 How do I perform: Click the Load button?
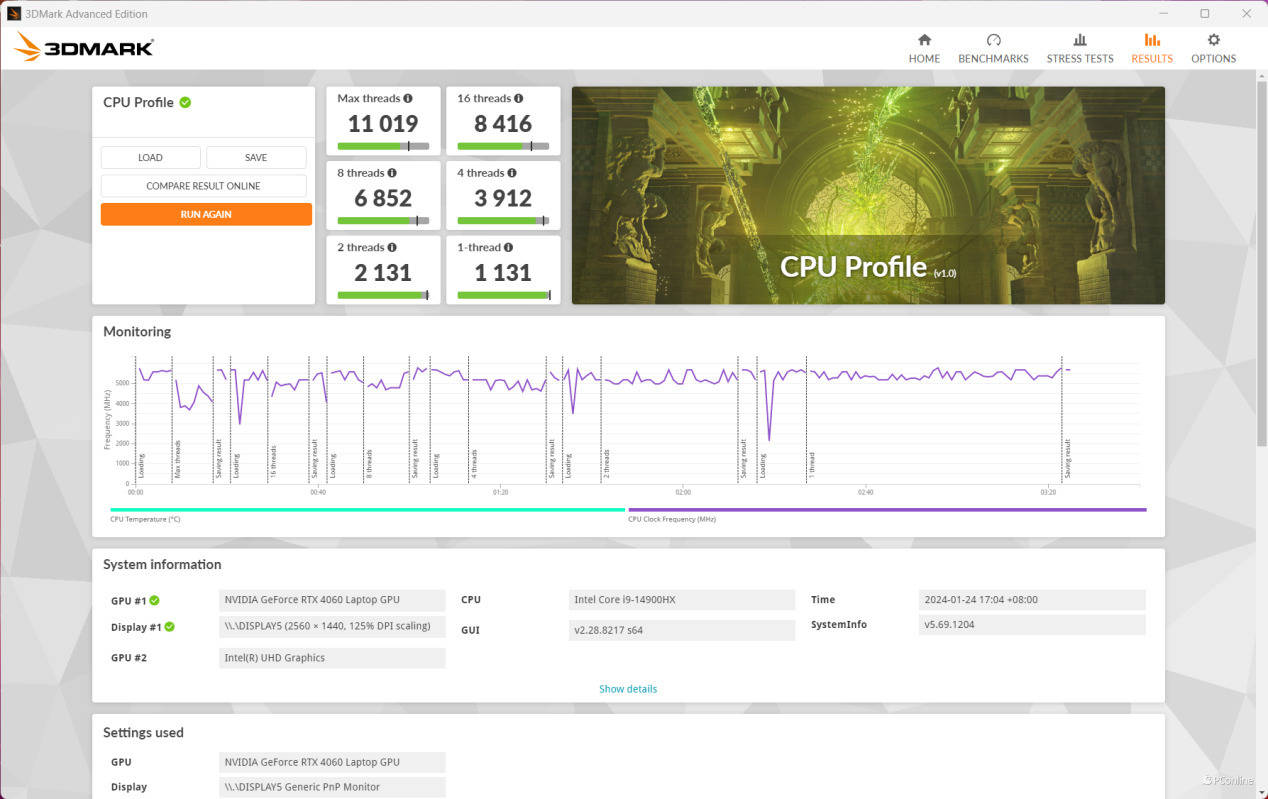click(150, 157)
